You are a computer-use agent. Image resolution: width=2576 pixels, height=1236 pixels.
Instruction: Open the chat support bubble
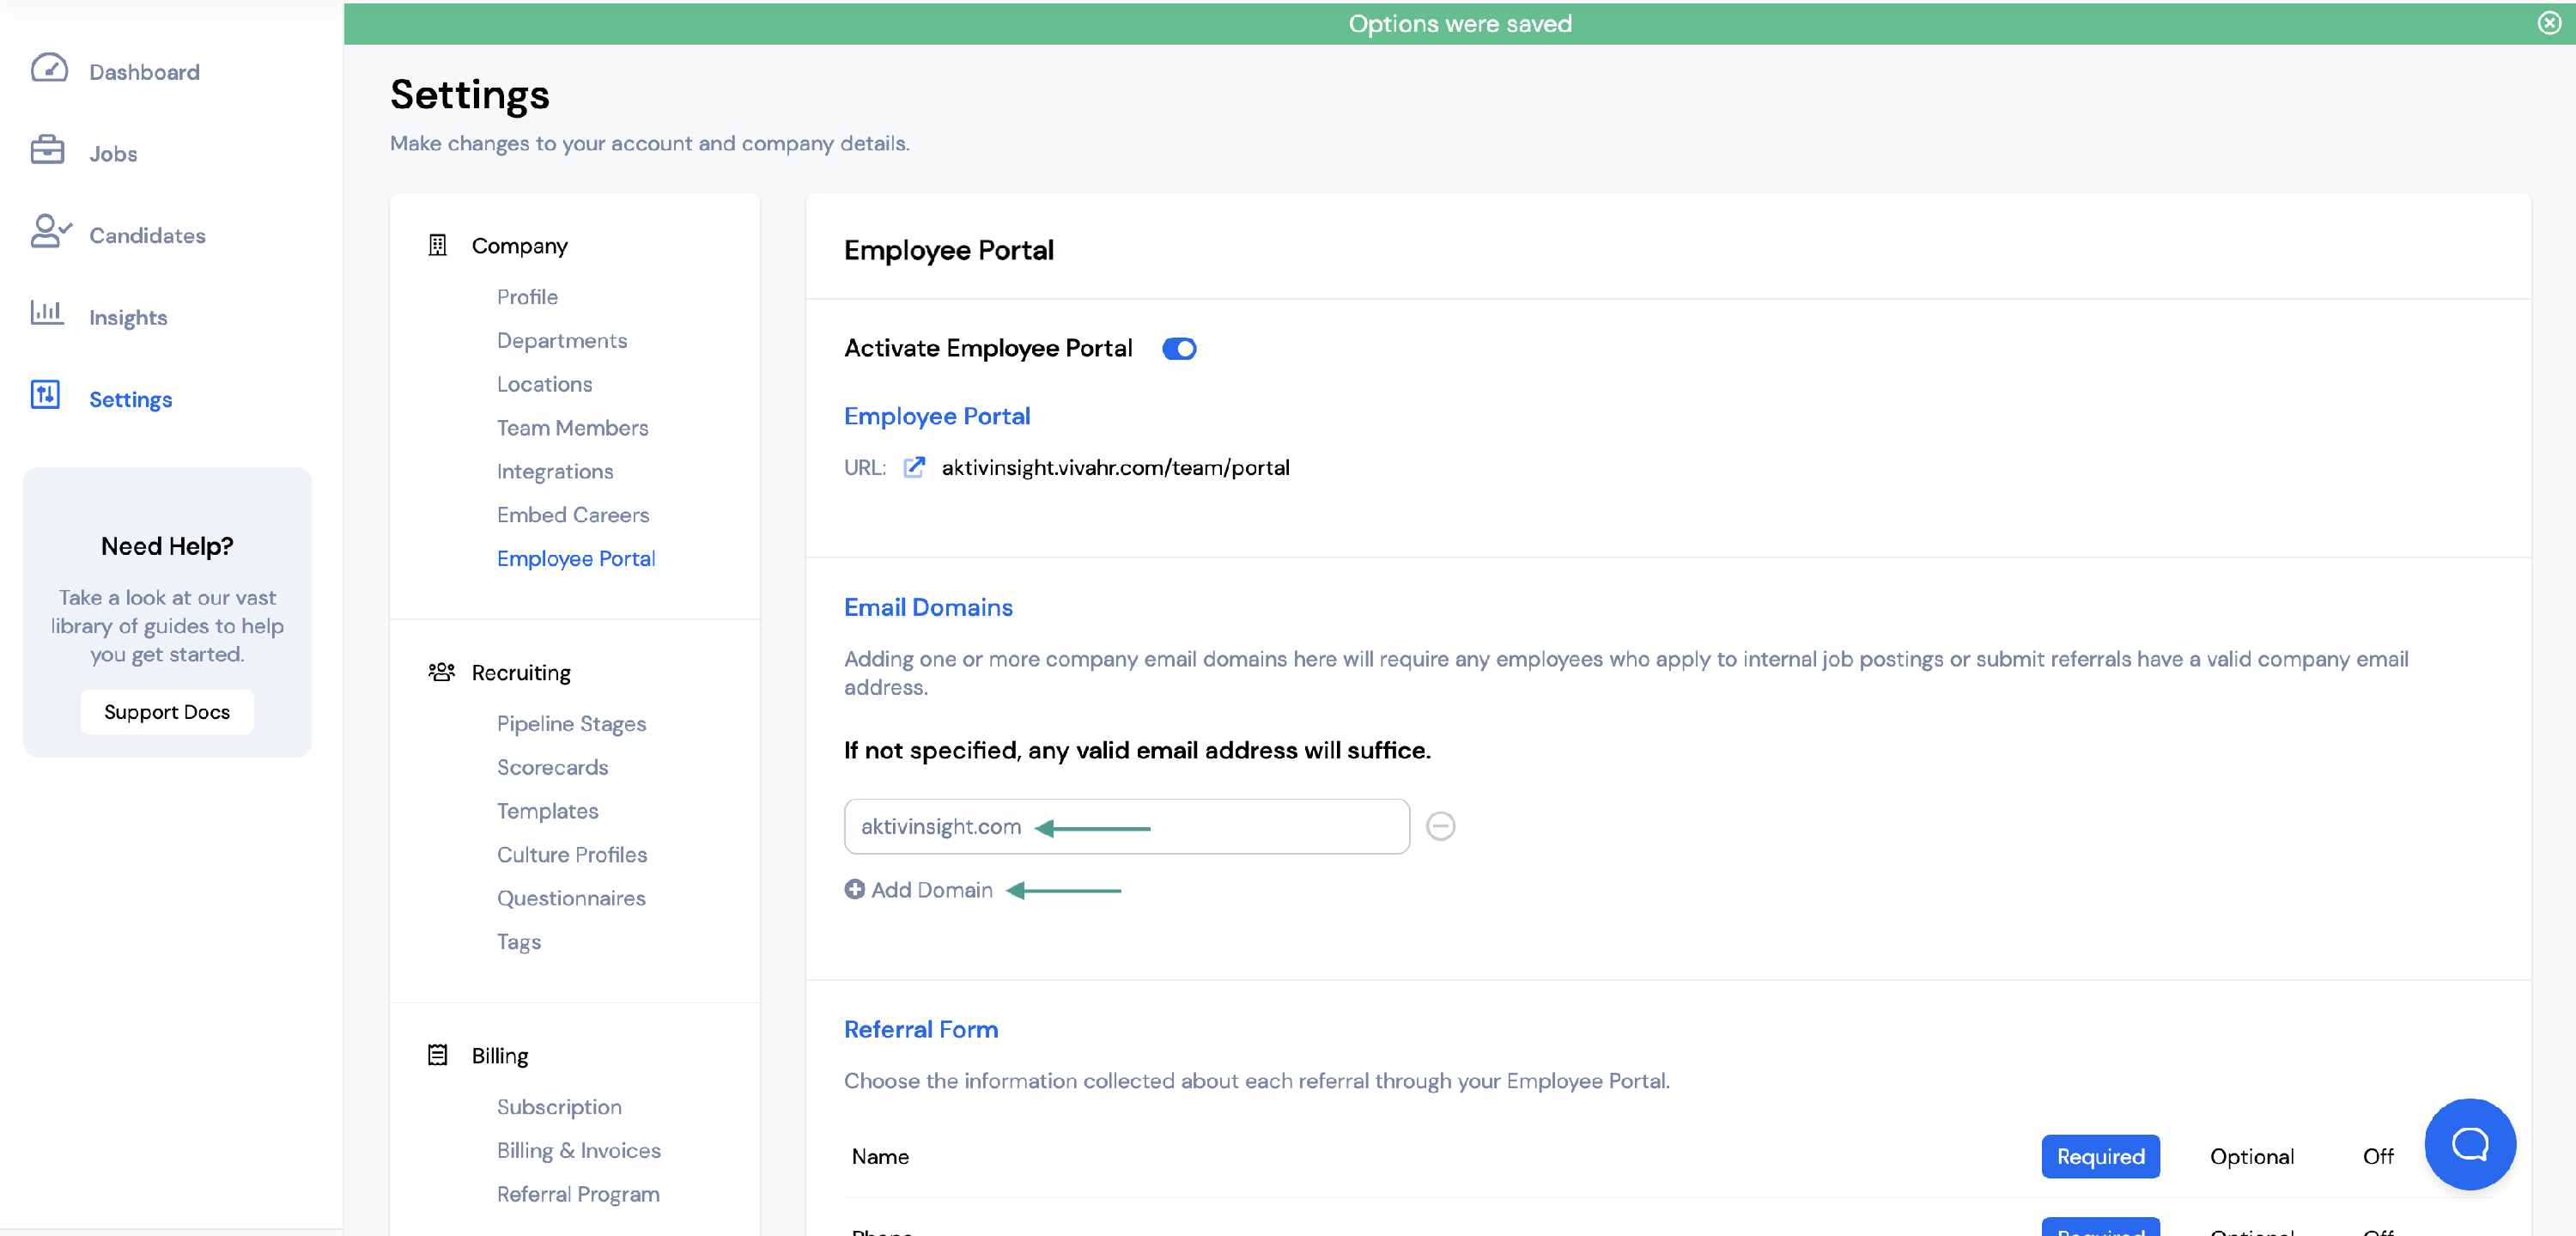[2469, 1144]
